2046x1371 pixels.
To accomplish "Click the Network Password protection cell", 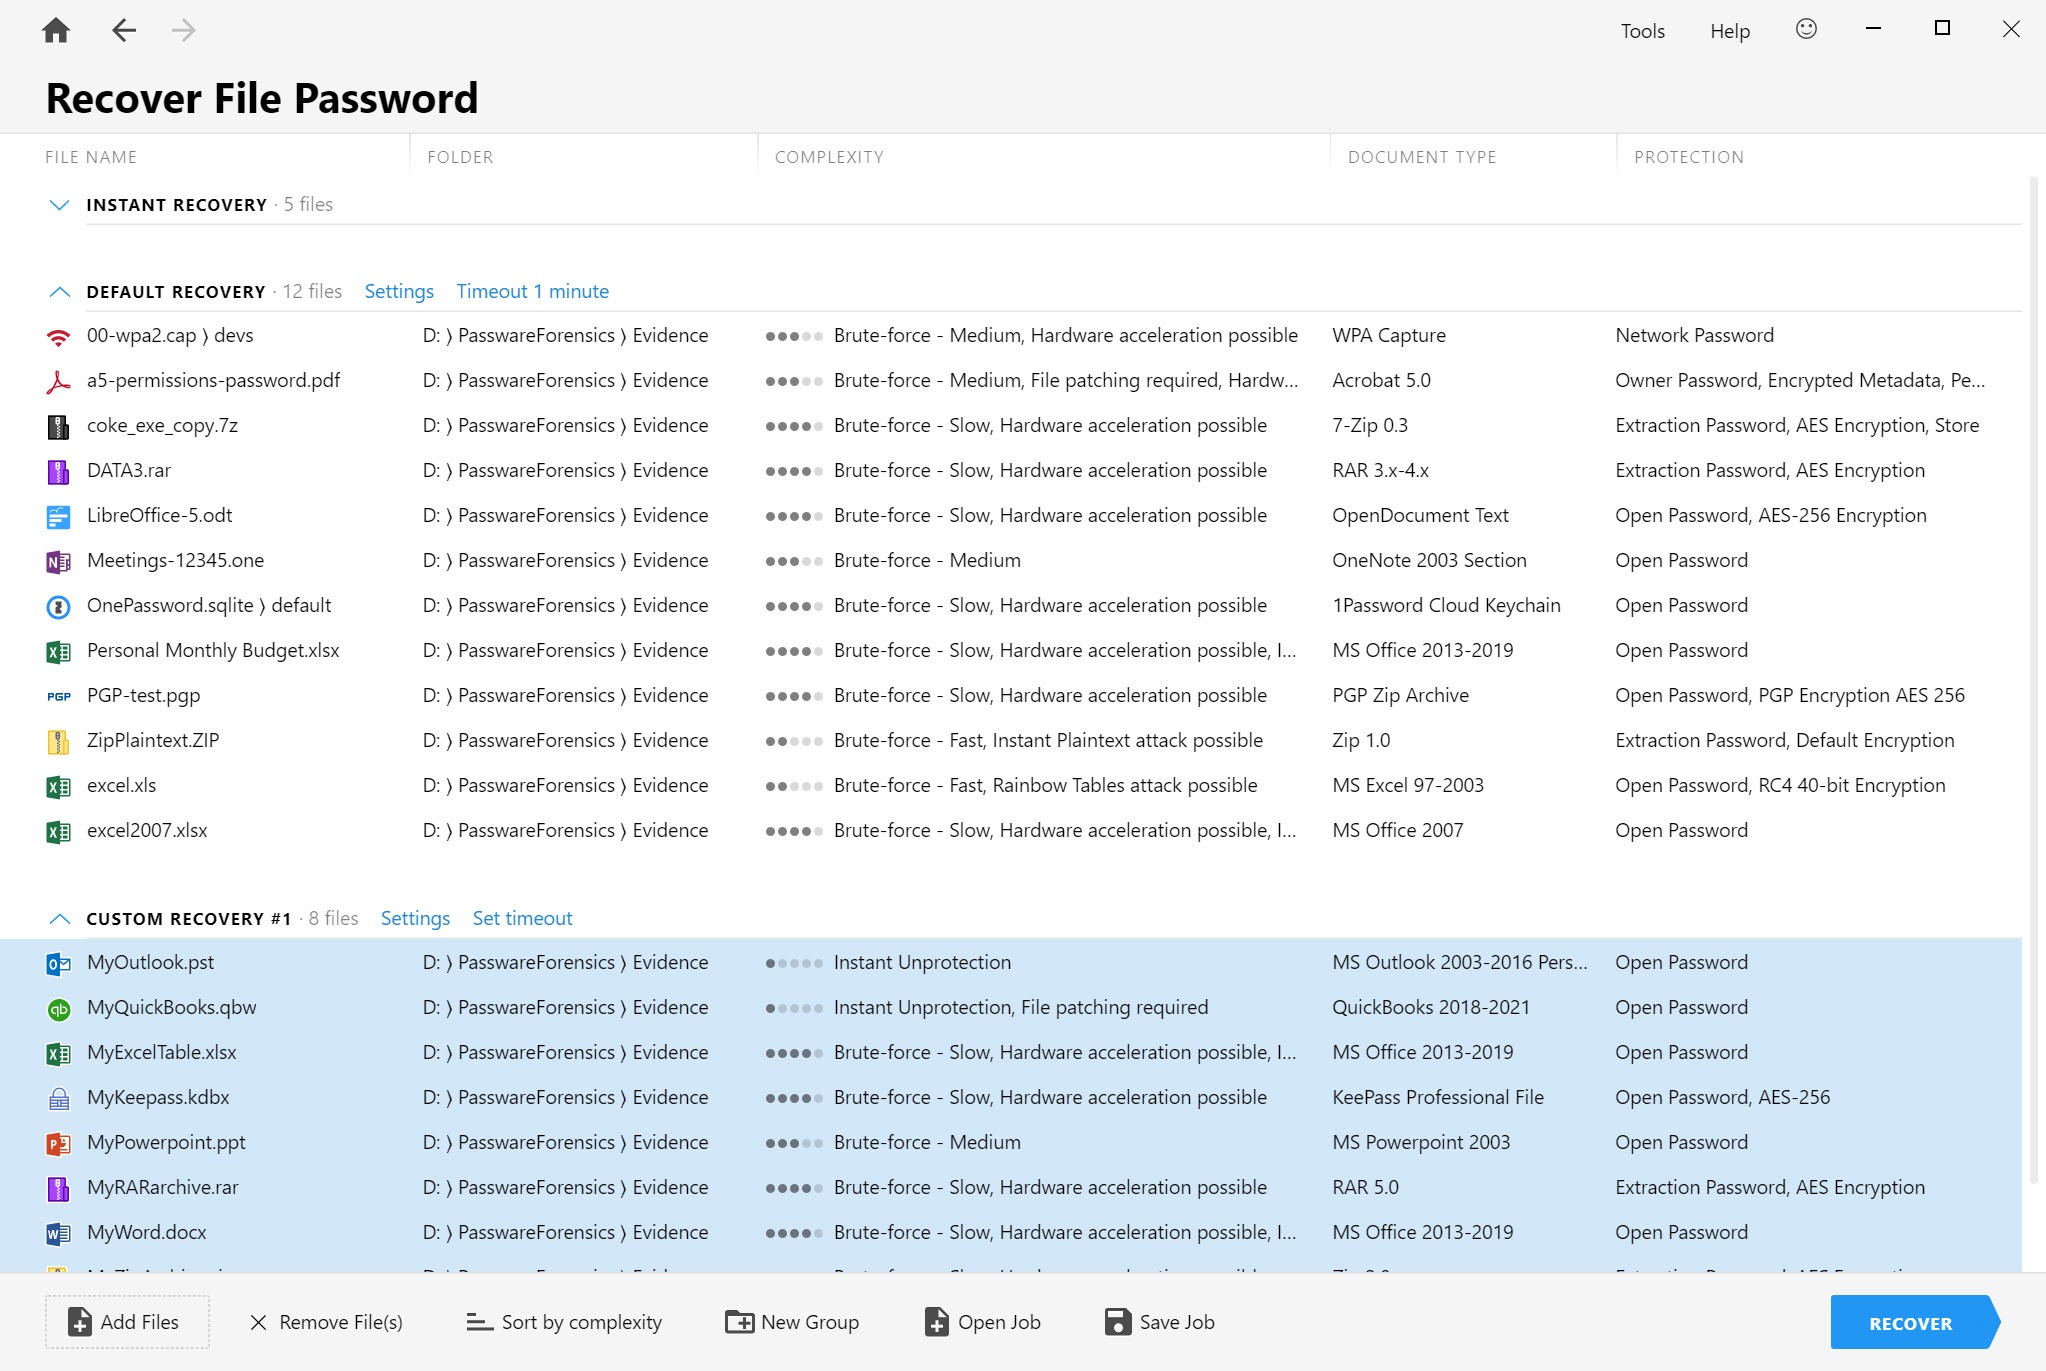I will coord(1694,335).
